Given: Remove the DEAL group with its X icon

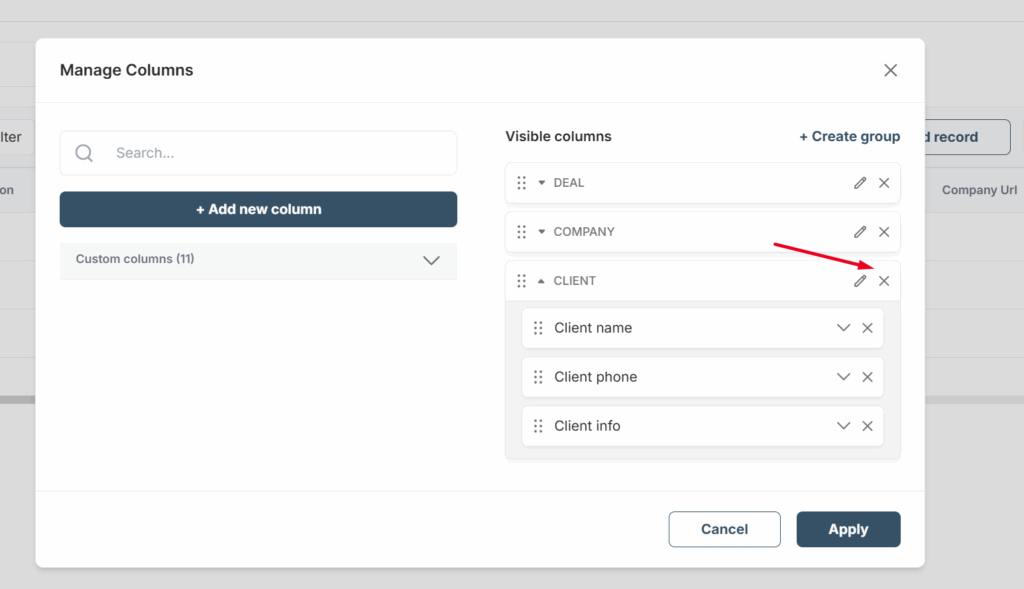Looking at the screenshot, I should 884,183.
